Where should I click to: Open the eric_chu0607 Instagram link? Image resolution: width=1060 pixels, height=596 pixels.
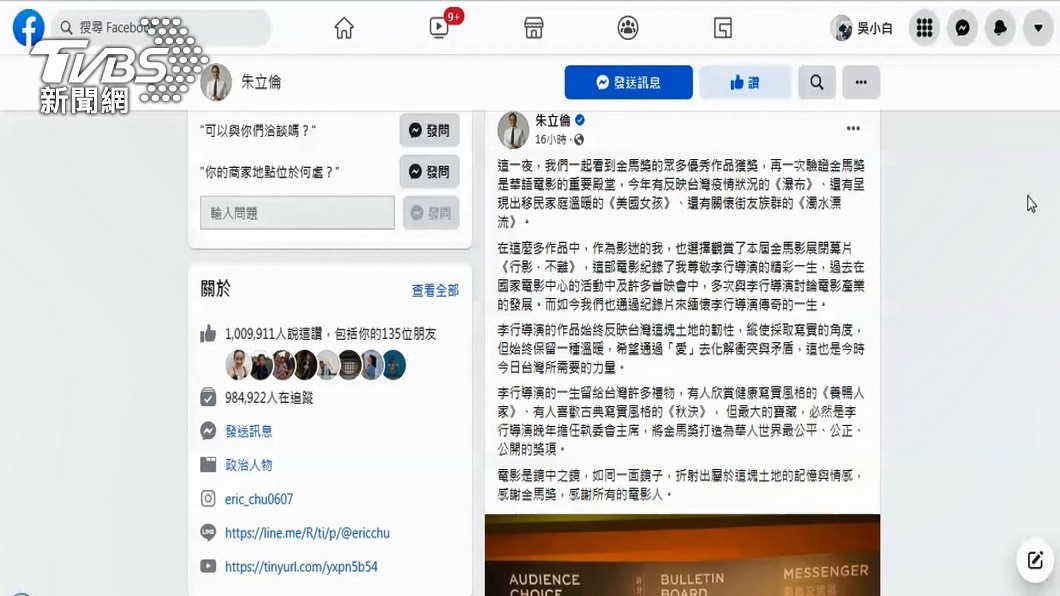click(259, 499)
